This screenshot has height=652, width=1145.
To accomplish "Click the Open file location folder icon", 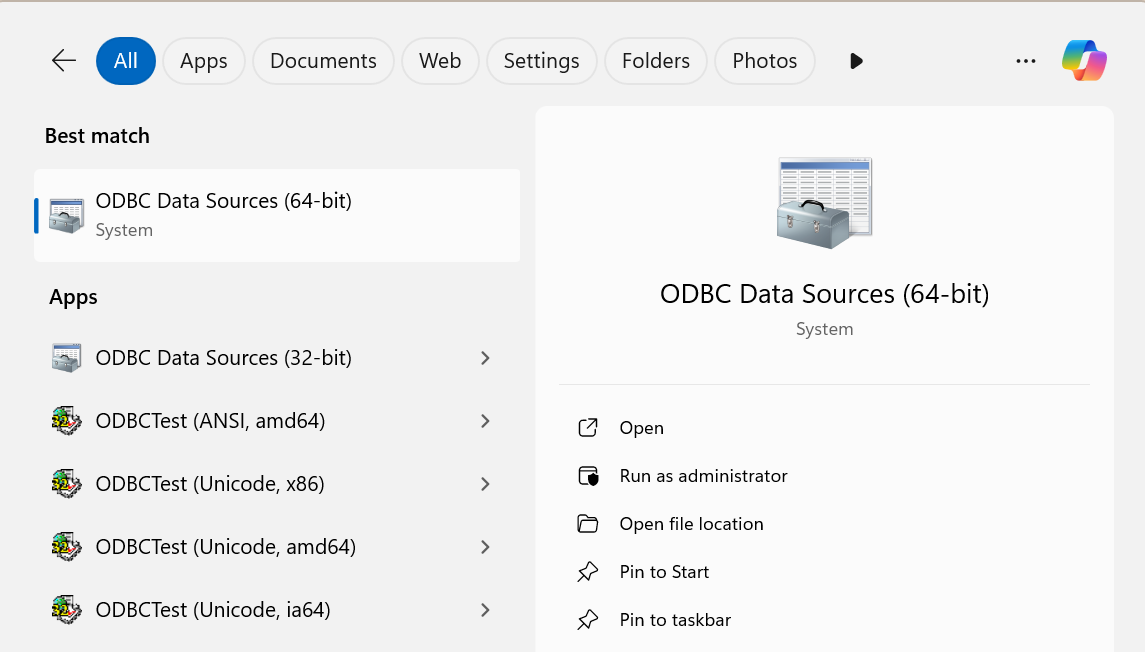I will pyautogui.click(x=590, y=523).
